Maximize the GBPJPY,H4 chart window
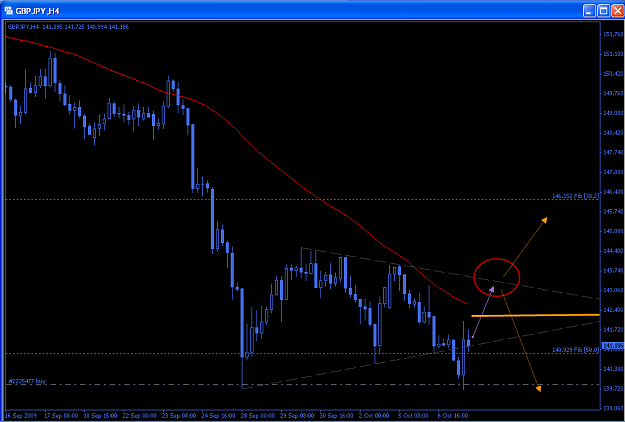625x422 pixels. (603, 11)
